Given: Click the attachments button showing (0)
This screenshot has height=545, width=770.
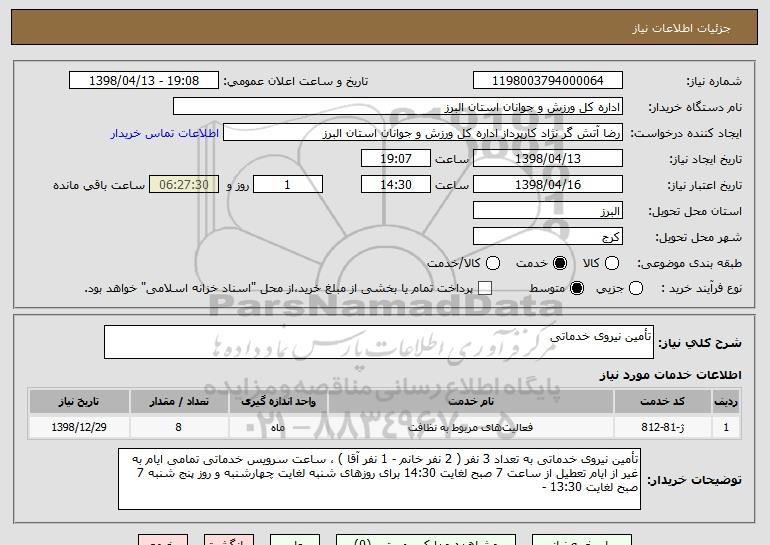Looking at the screenshot, I should click(426, 540).
